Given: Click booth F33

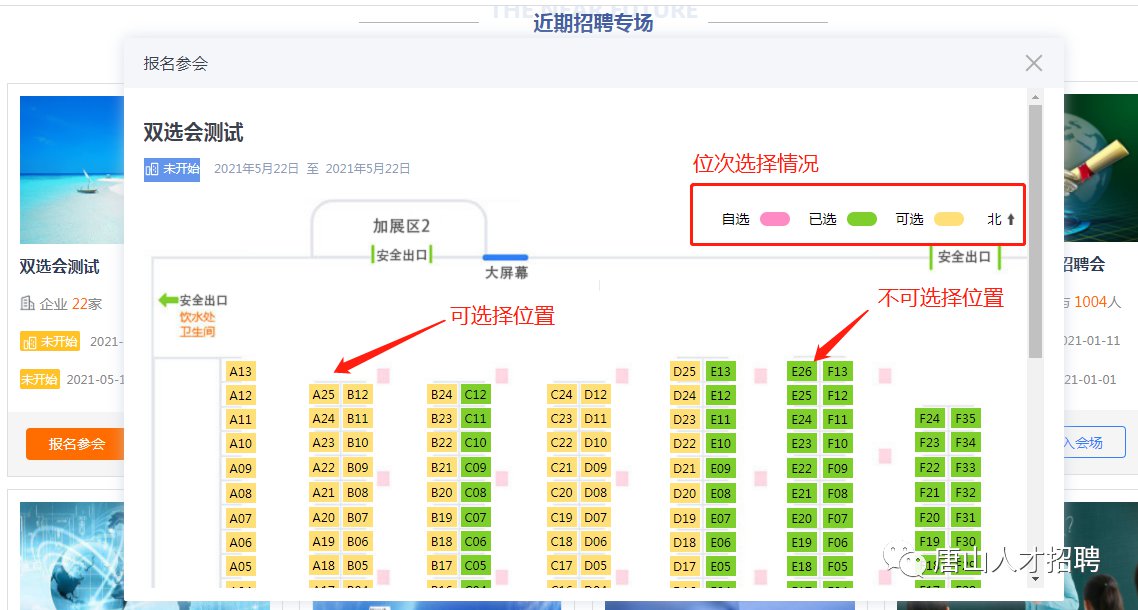Looking at the screenshot, I should coord(965,468).
